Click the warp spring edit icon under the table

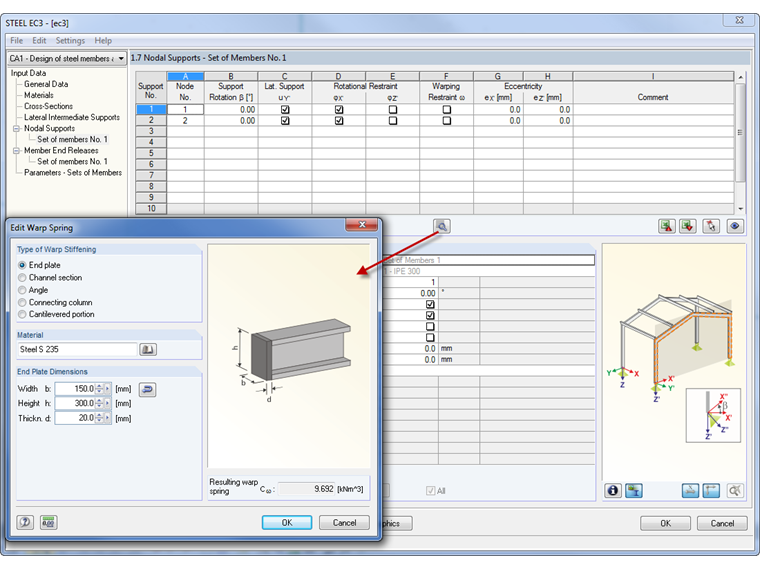coord(442,226)
